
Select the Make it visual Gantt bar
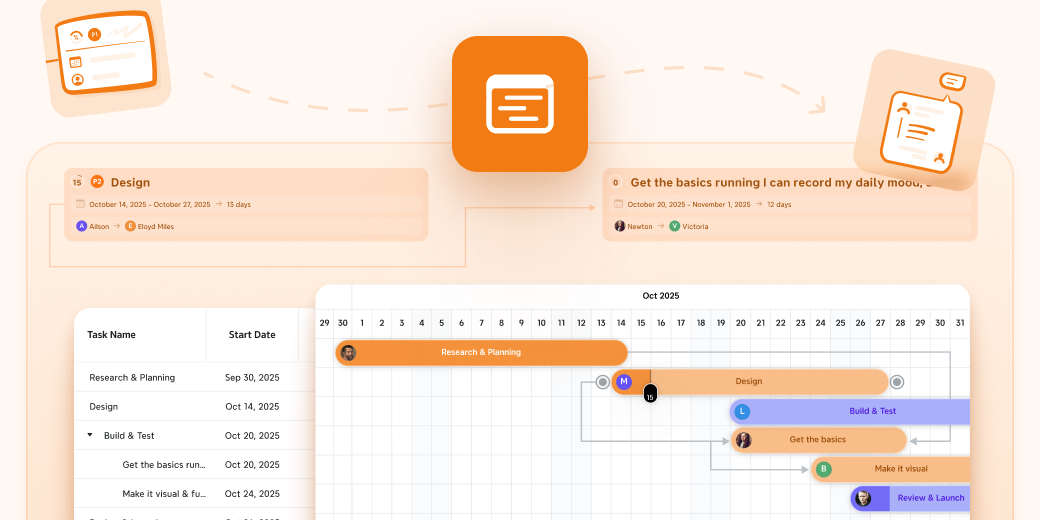point(890,469)
